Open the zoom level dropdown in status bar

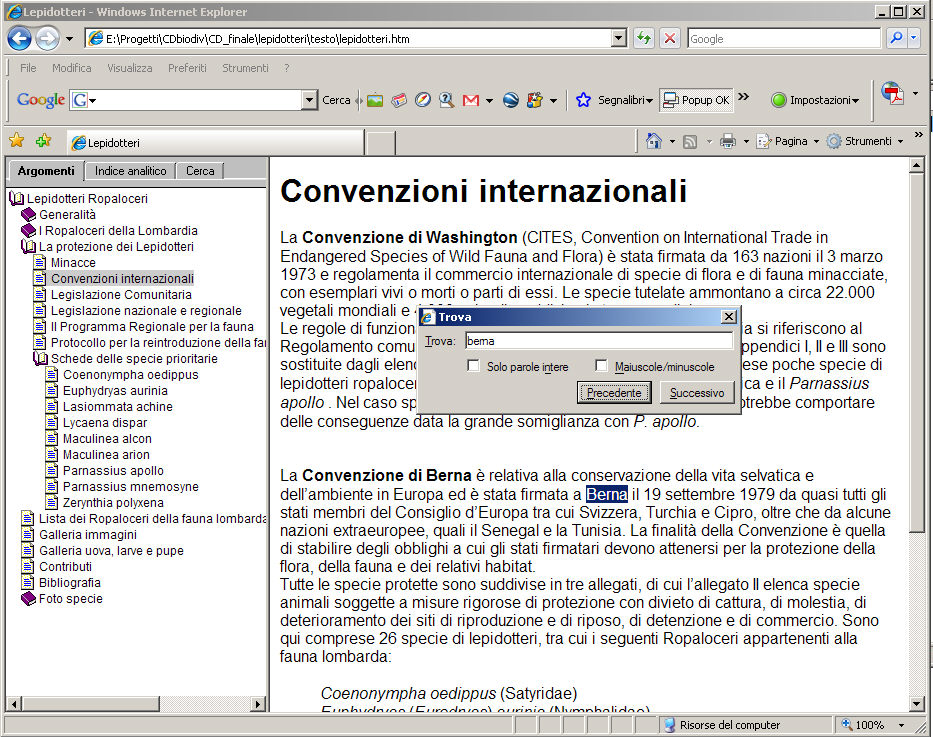click(x=901, y=725)
